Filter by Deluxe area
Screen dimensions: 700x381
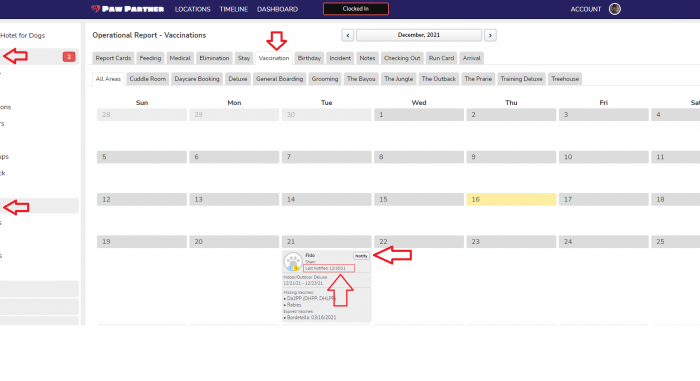tap(238, 79)
